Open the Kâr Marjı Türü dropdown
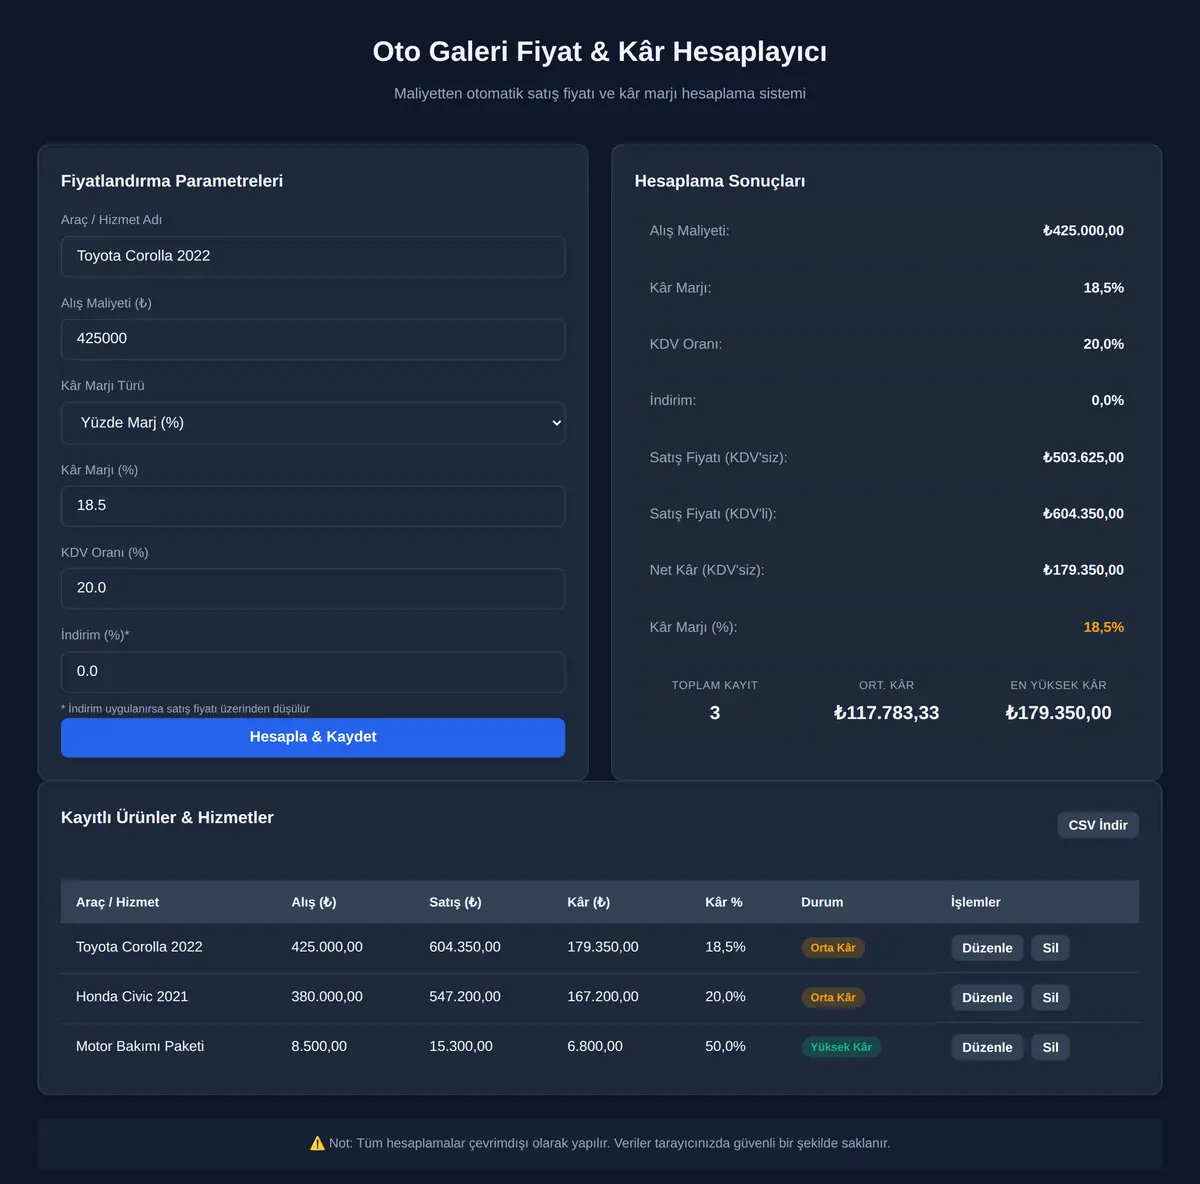 click(313, 423)
